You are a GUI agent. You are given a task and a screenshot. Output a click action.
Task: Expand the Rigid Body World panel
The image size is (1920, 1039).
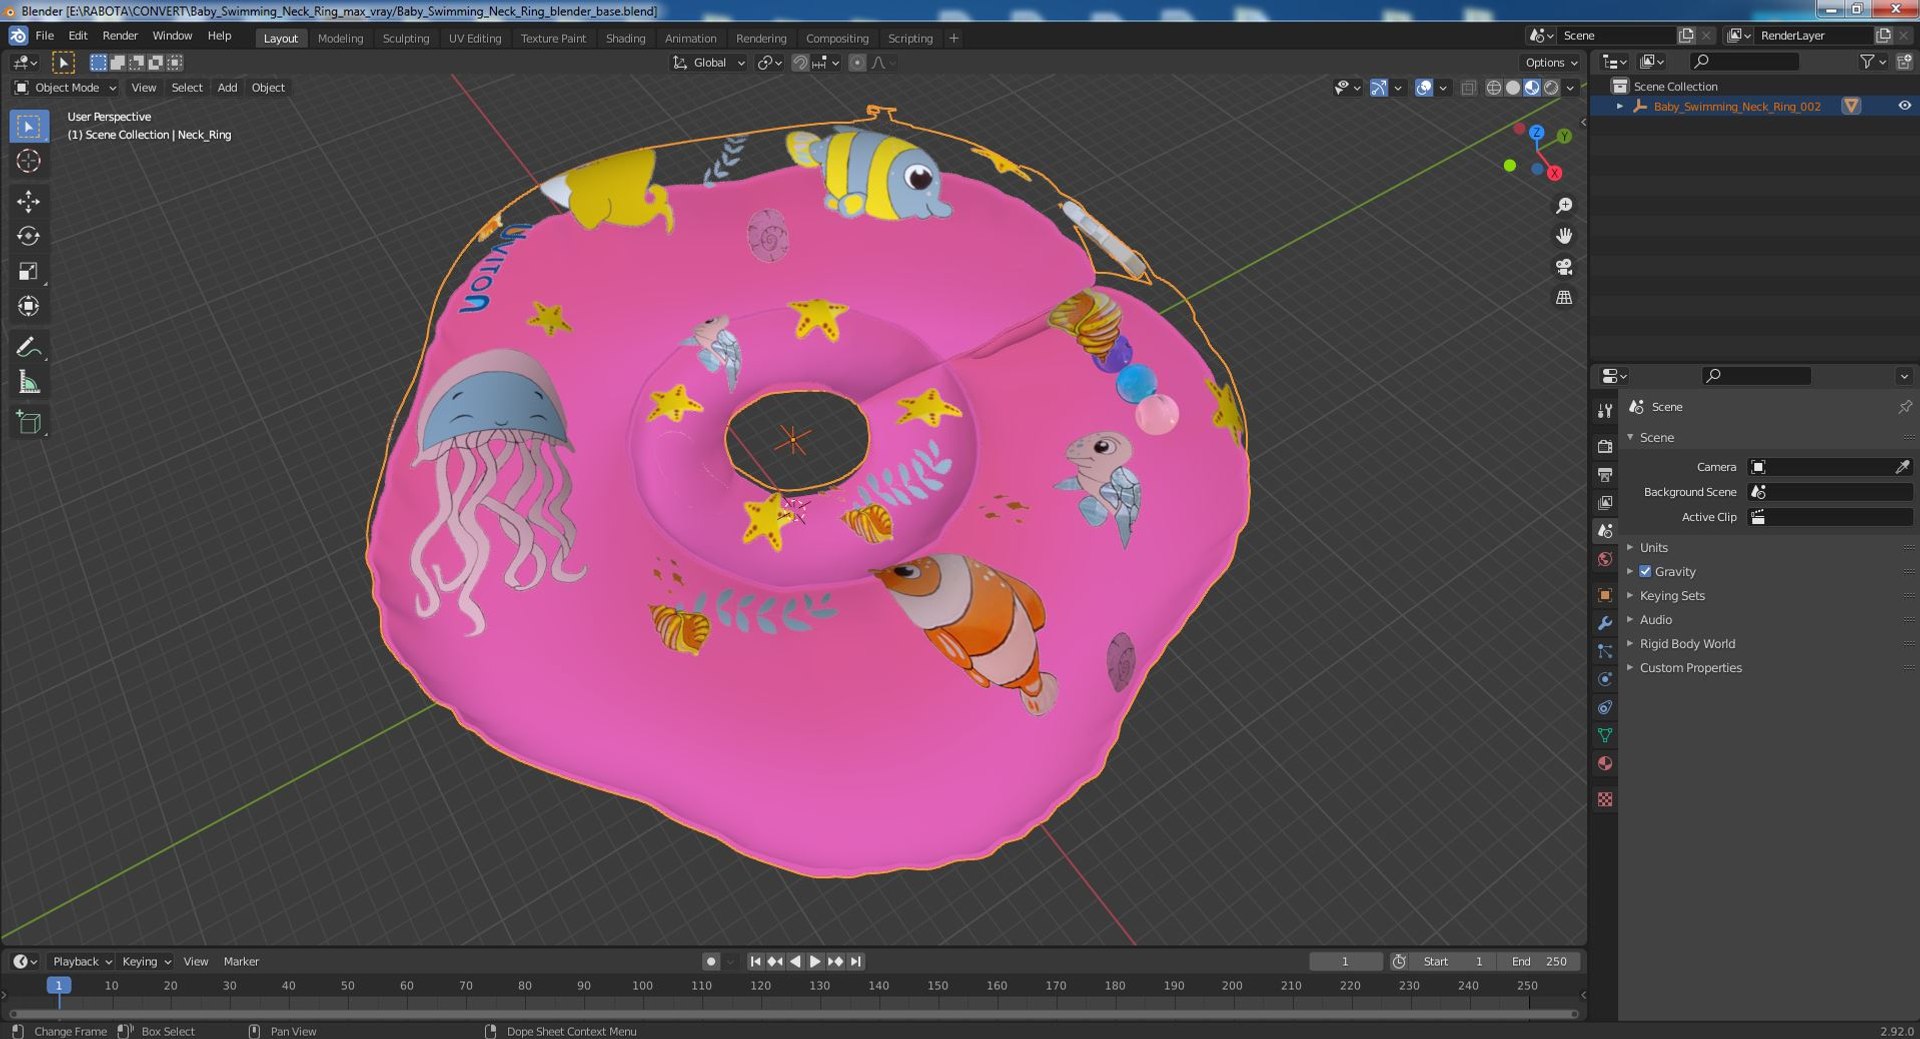pos(1687,644)
